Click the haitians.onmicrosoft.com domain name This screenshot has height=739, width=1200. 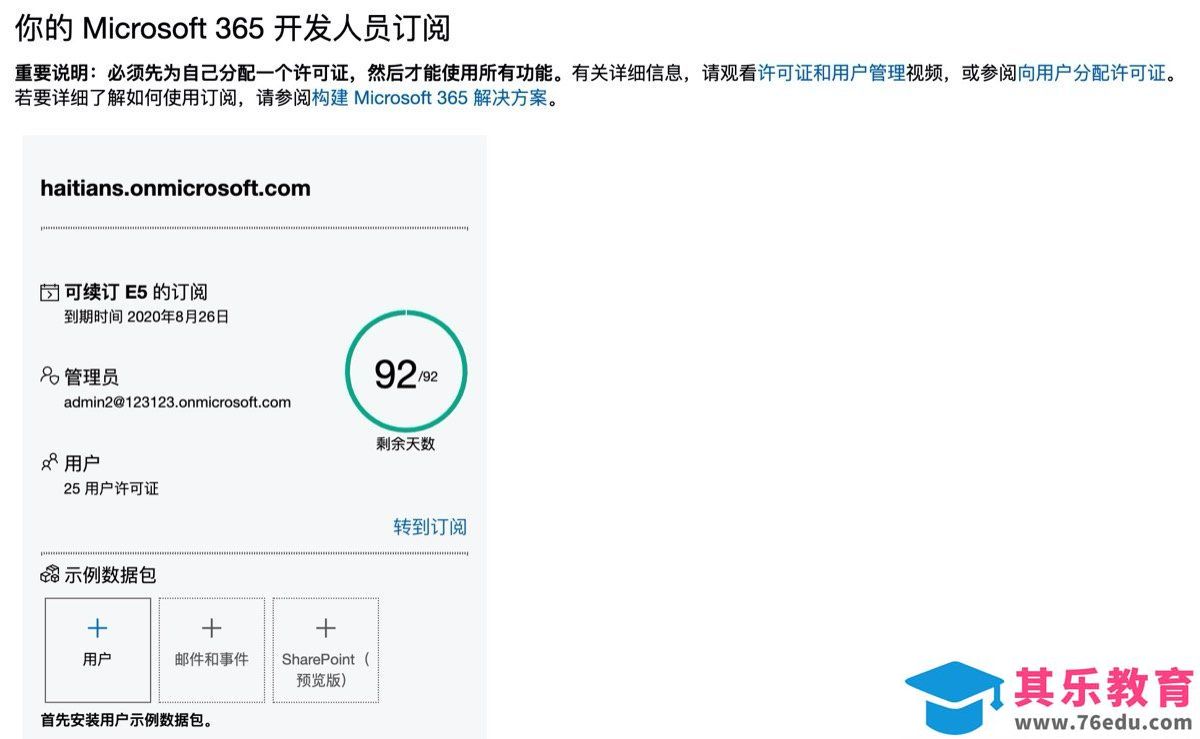pos(175,188)
